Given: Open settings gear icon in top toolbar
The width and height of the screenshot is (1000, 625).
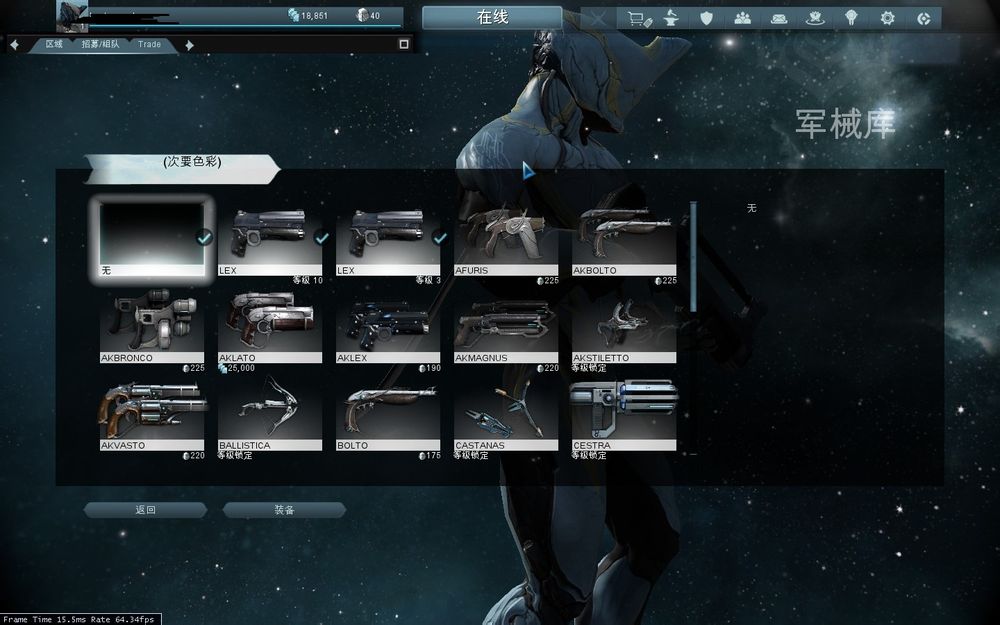Looking at the screenshot, I should (x=887, y=18).
